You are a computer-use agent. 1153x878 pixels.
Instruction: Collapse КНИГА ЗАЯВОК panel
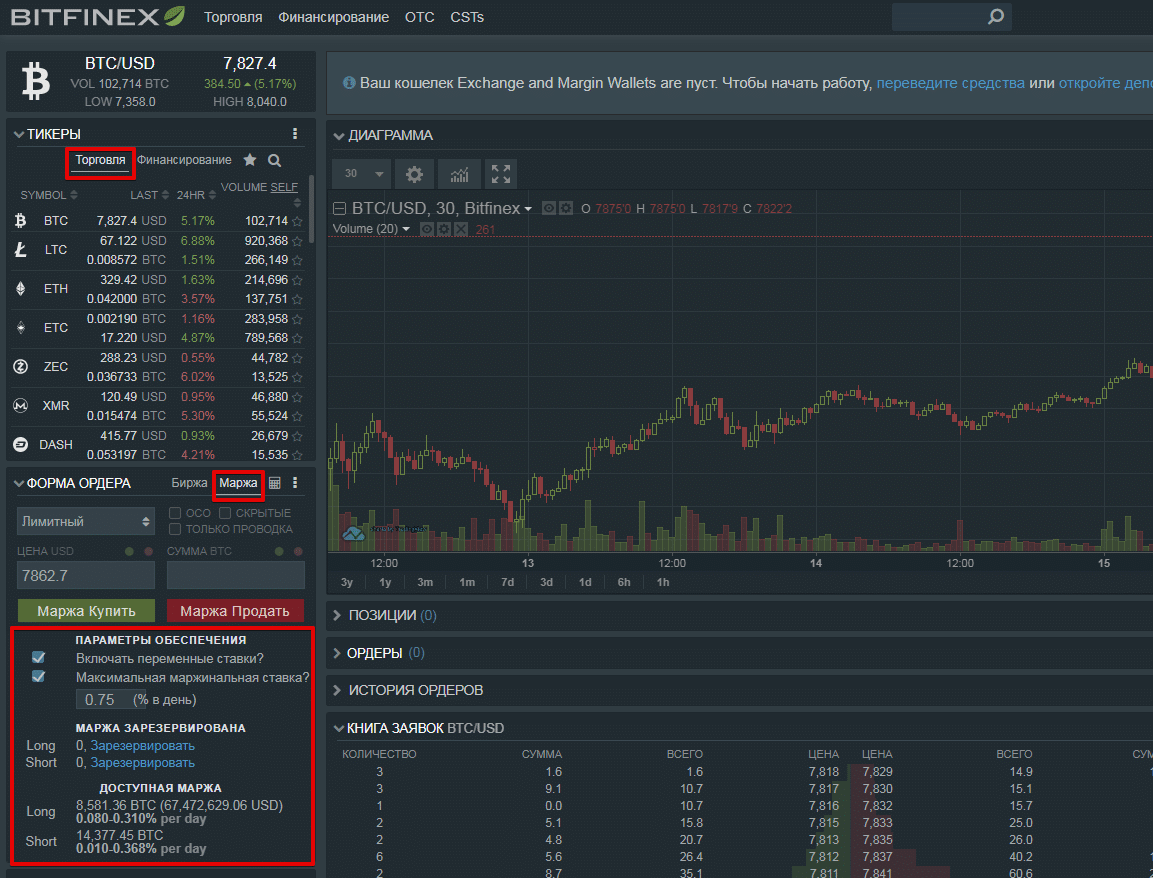click(339, 728)
